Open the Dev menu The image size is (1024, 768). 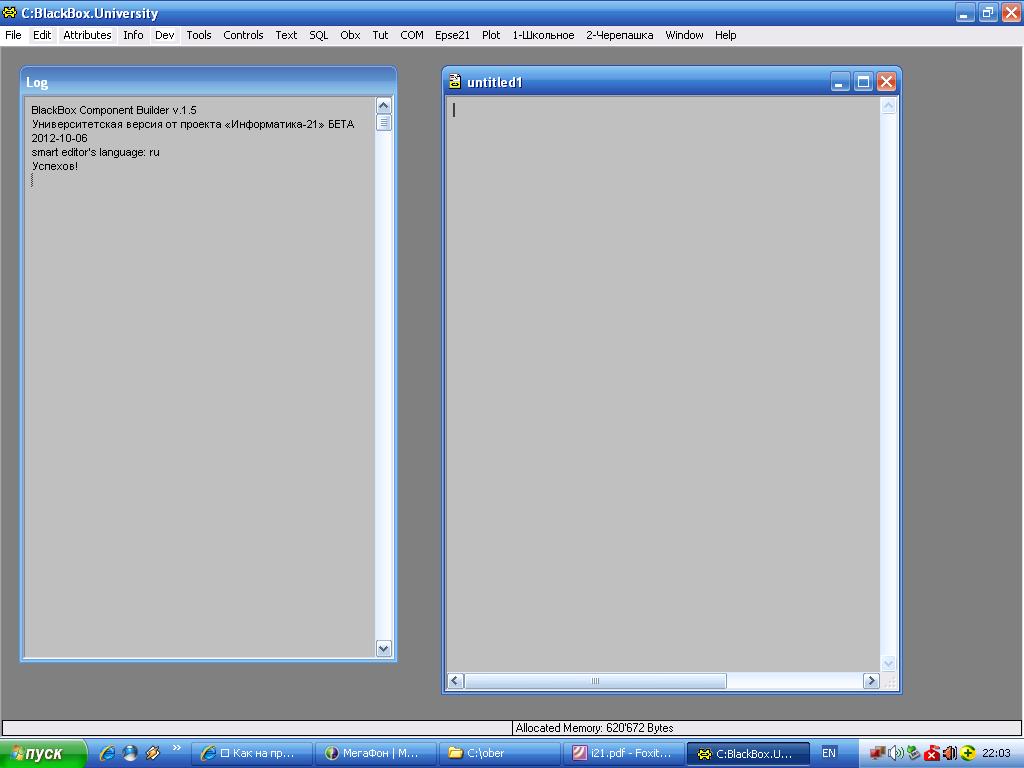[x=164, y=35]
